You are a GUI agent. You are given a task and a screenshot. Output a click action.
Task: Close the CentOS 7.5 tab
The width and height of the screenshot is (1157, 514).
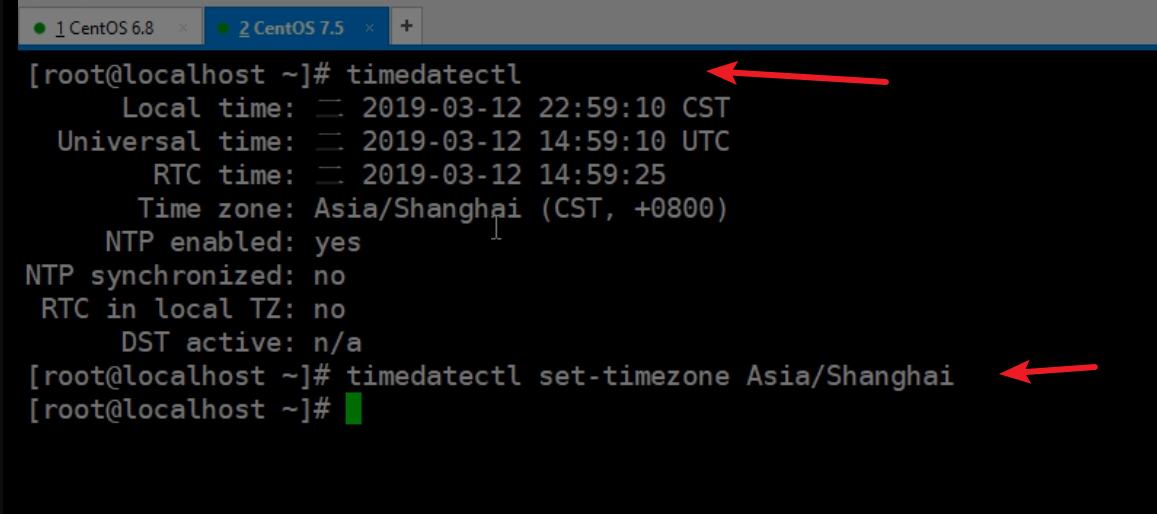coord(370,28)
